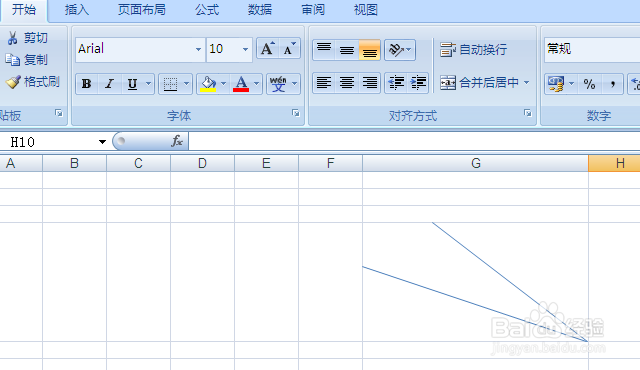This screenshot has width=640, height=370.
Task: Click the Copy (复制) icon
Action: click(12, 60)
